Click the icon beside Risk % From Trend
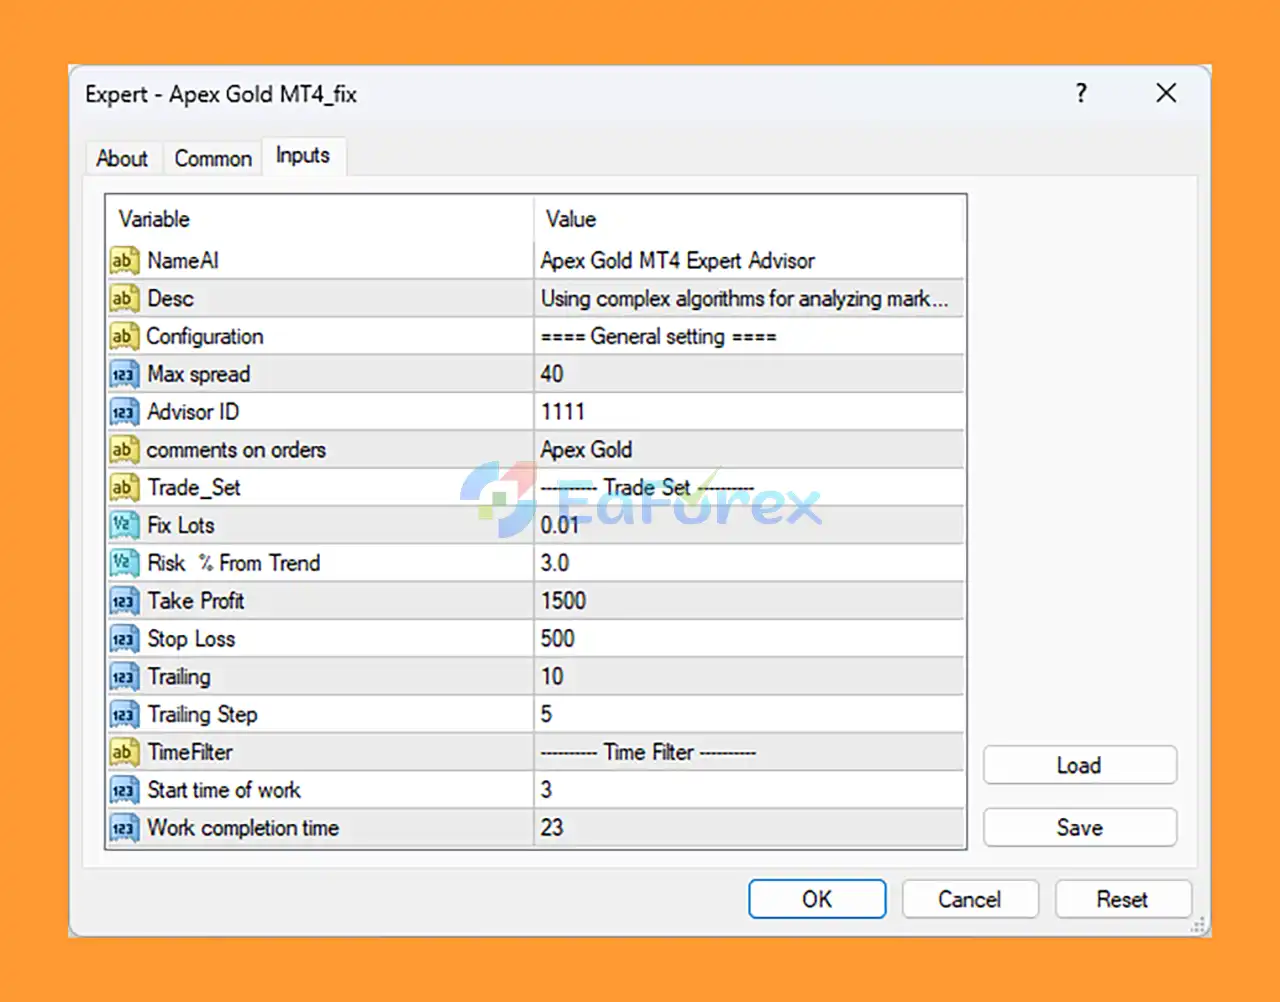Viewport: 1280px width, 1002px height. coord(123,564)
